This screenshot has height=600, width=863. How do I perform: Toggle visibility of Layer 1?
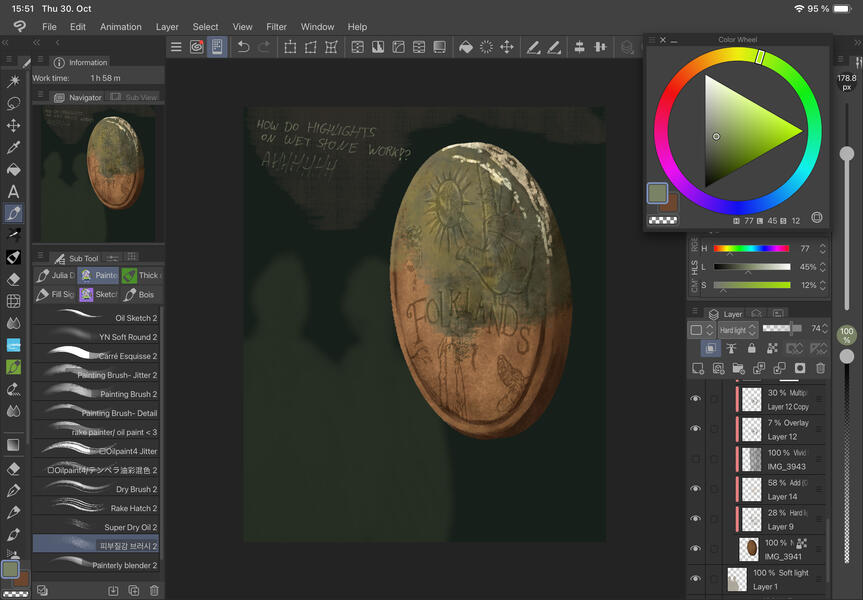(695, 578)
